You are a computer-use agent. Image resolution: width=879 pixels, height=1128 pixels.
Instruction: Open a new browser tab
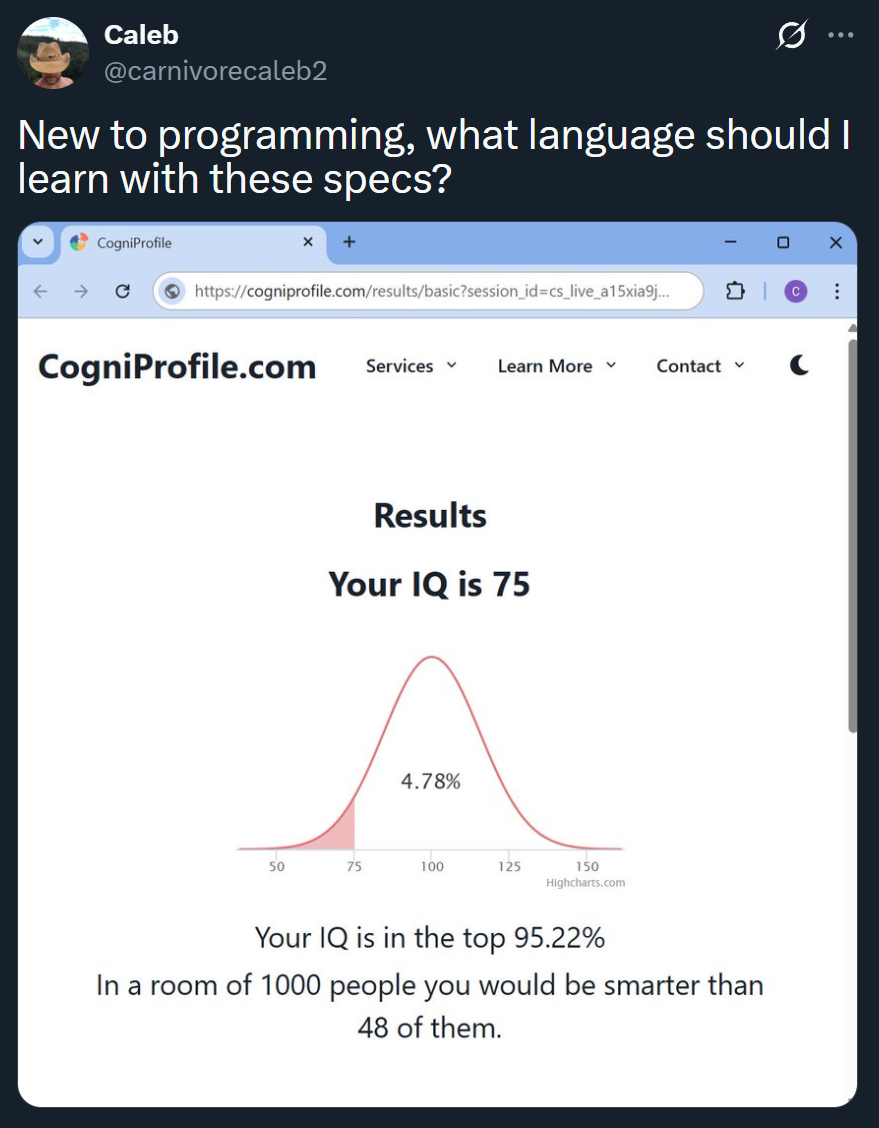[348, 241]
